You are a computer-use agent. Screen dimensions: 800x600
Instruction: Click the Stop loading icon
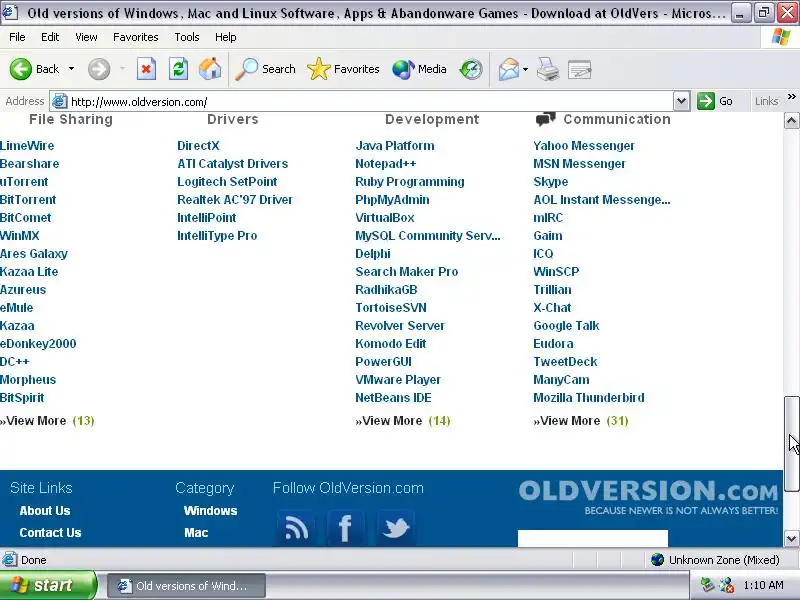click(x=146, y=69)
